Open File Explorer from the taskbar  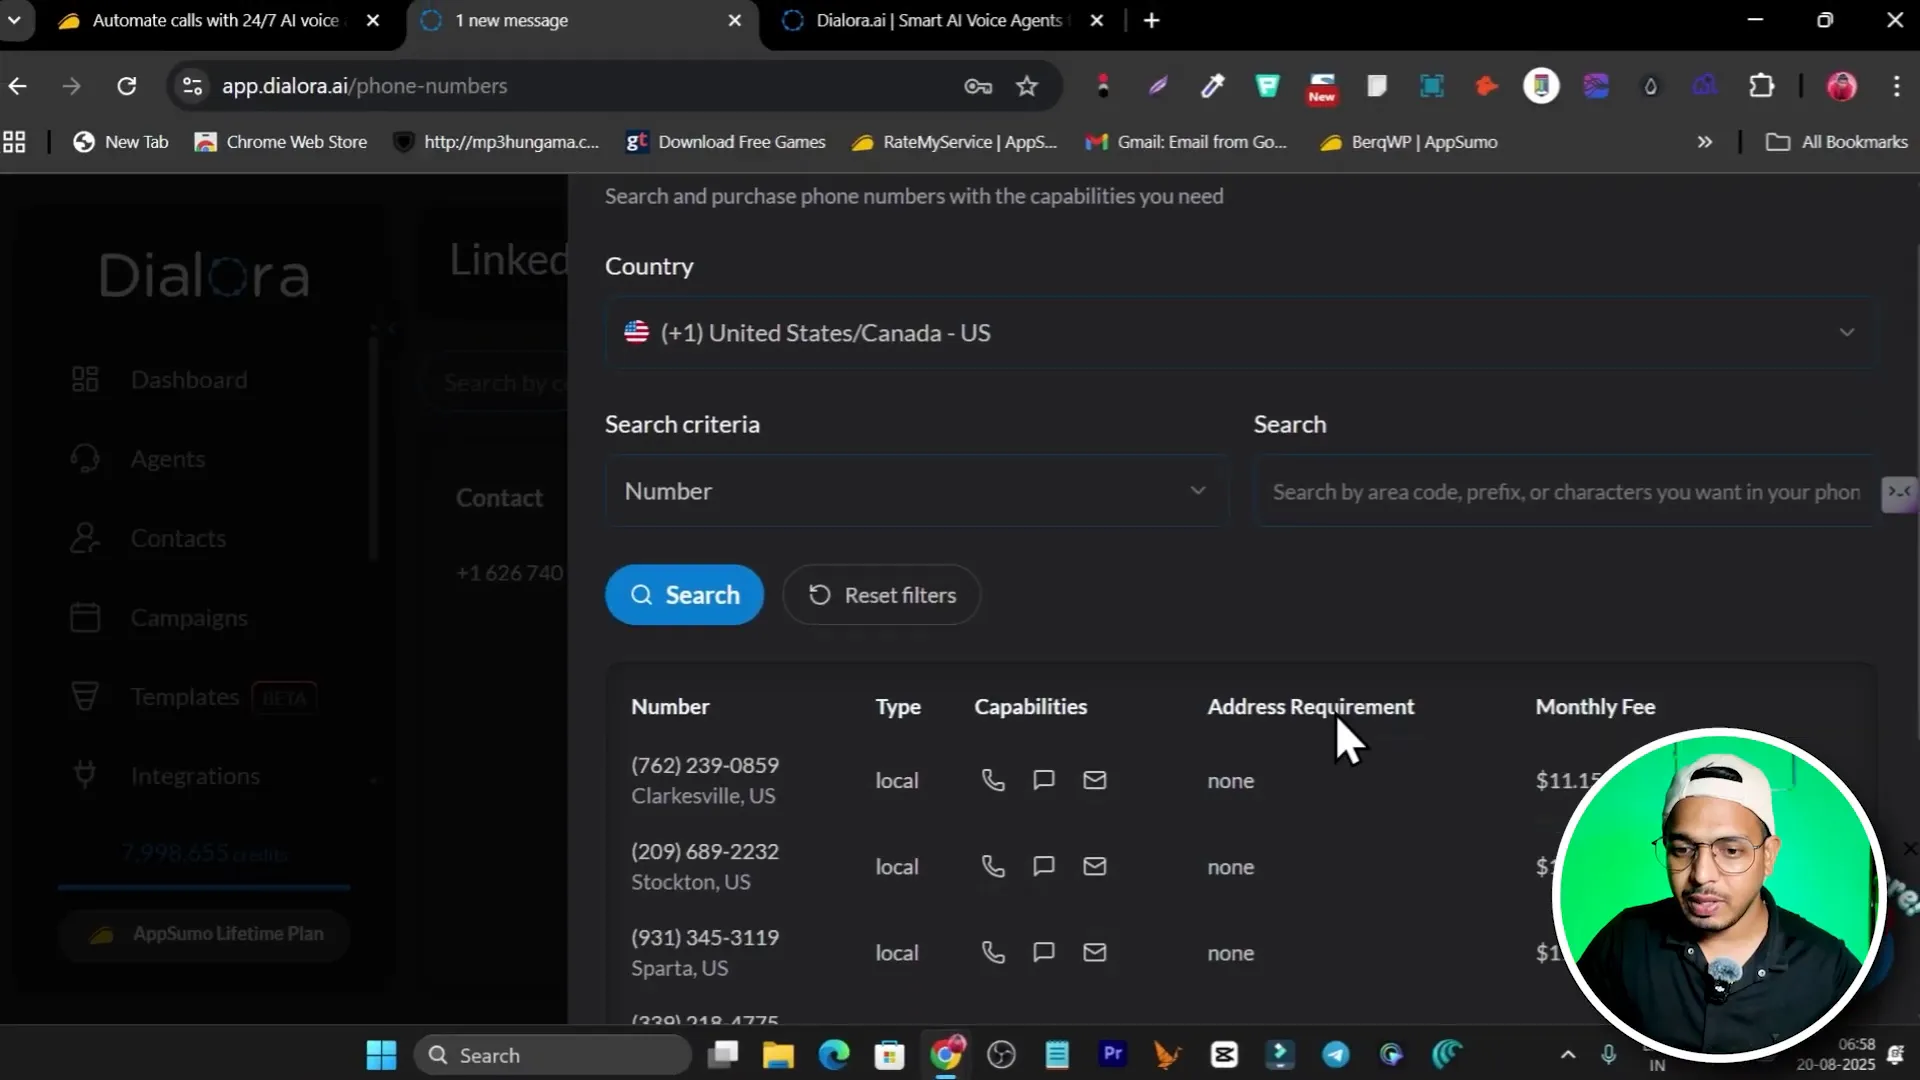777,1055
